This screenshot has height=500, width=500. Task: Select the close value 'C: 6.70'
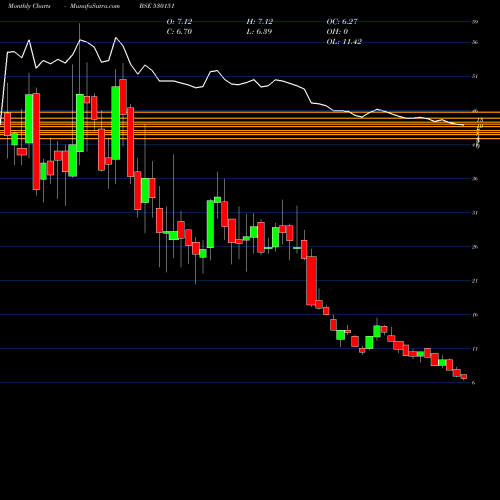[179, 32]
